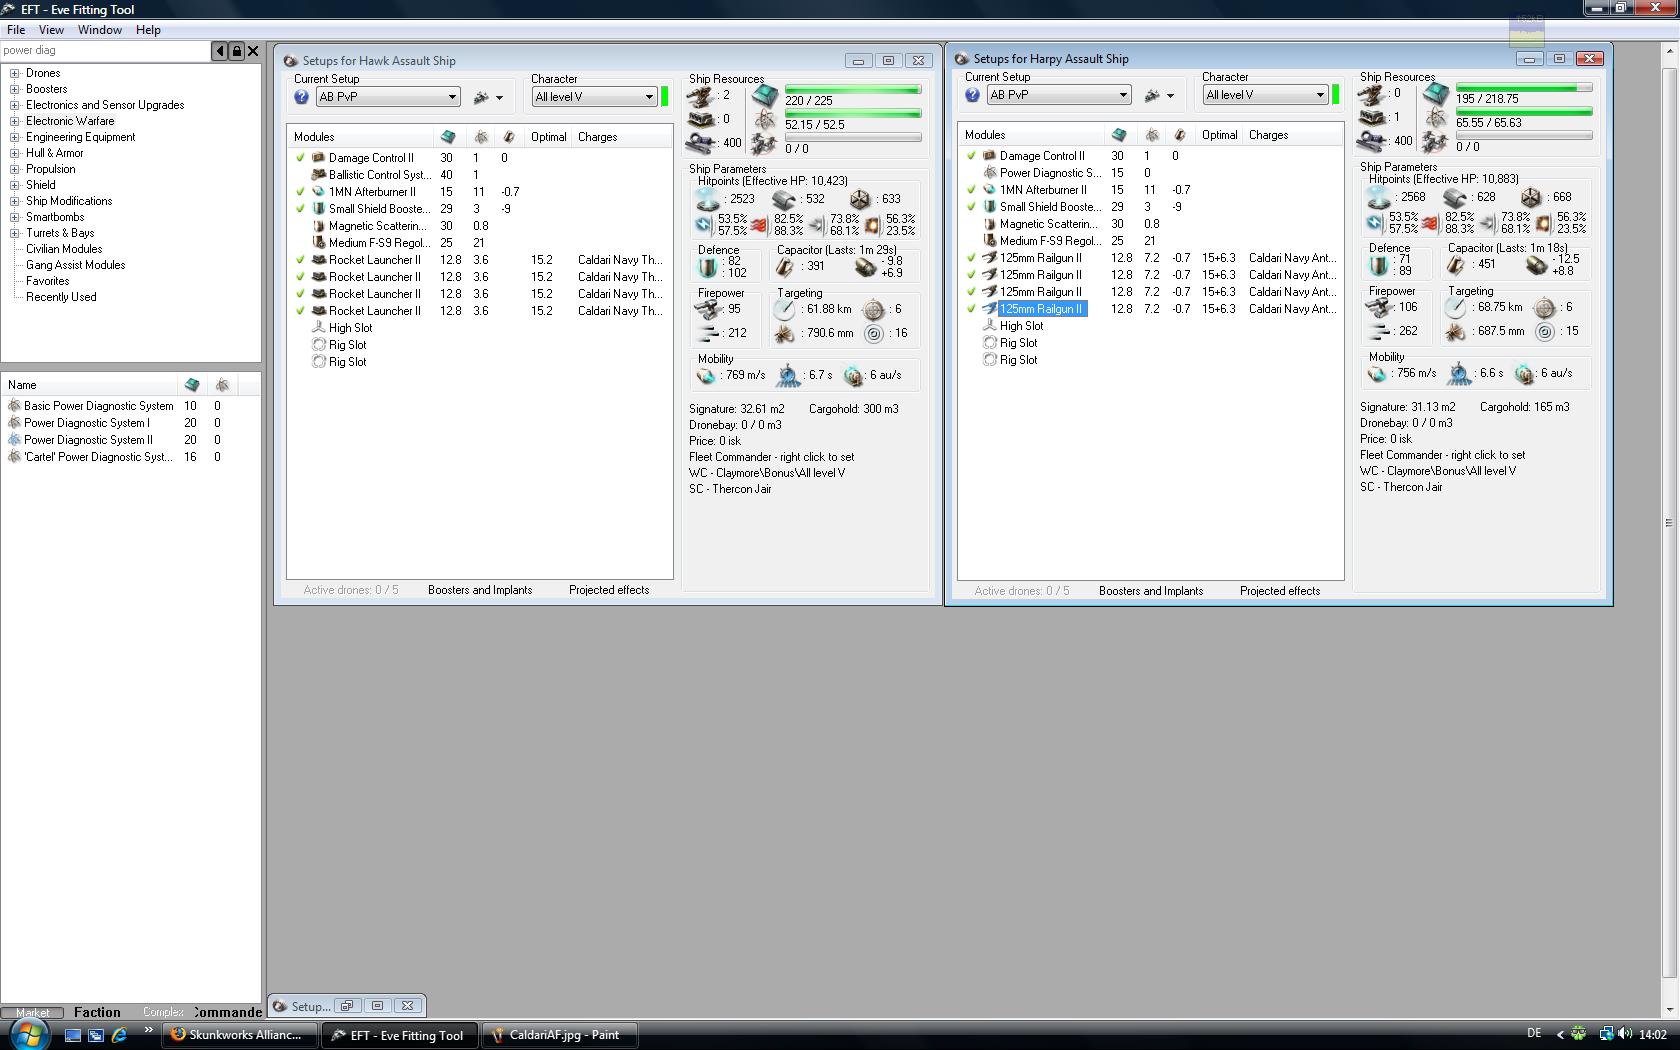This screenshot has height=1050, width=1680.
Task: Click the CPU usage bar in Hawk window
Action: click(x=853, y=90)
